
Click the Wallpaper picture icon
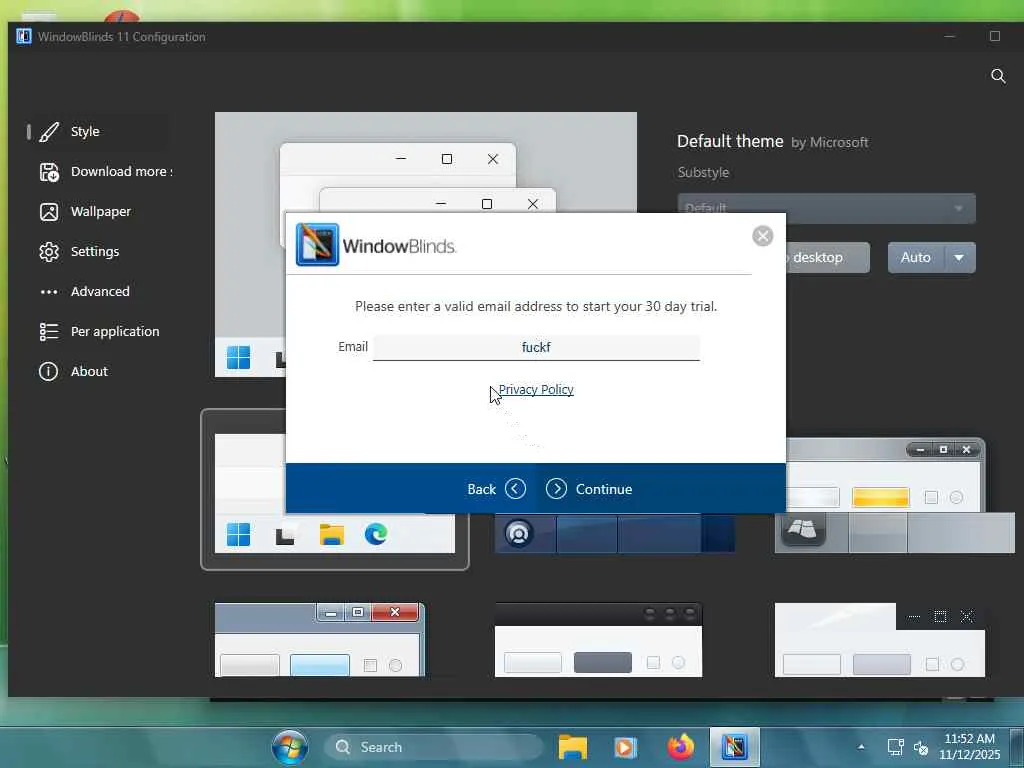point(49,212)
